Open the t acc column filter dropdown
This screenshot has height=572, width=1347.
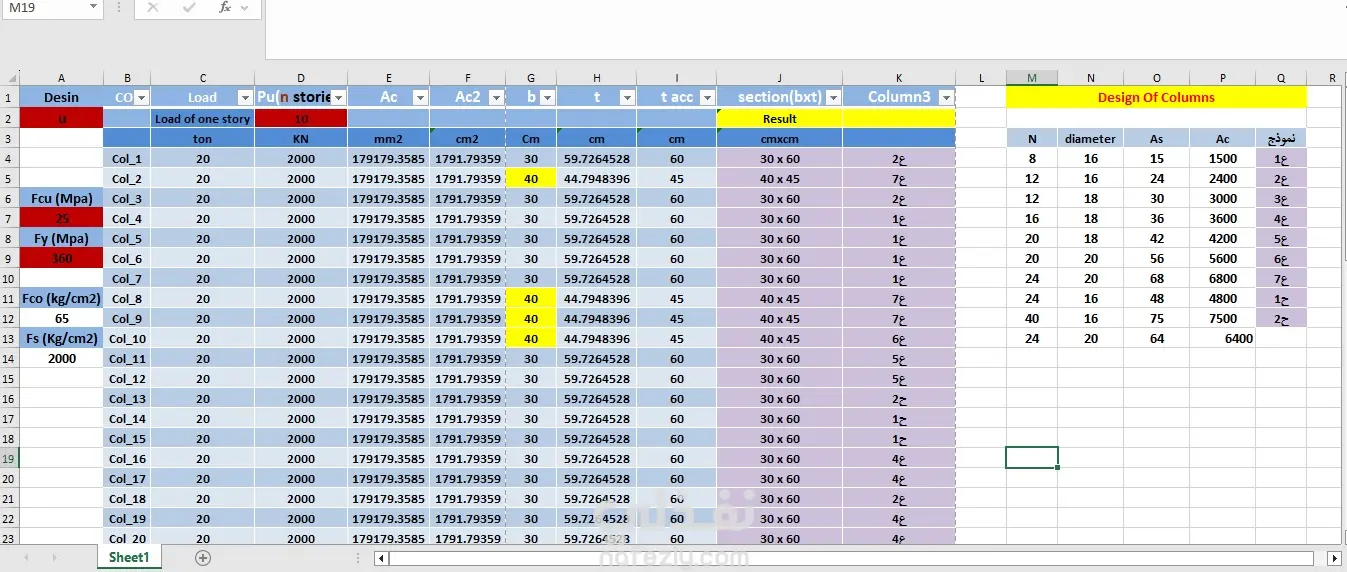tap(707, 97)
